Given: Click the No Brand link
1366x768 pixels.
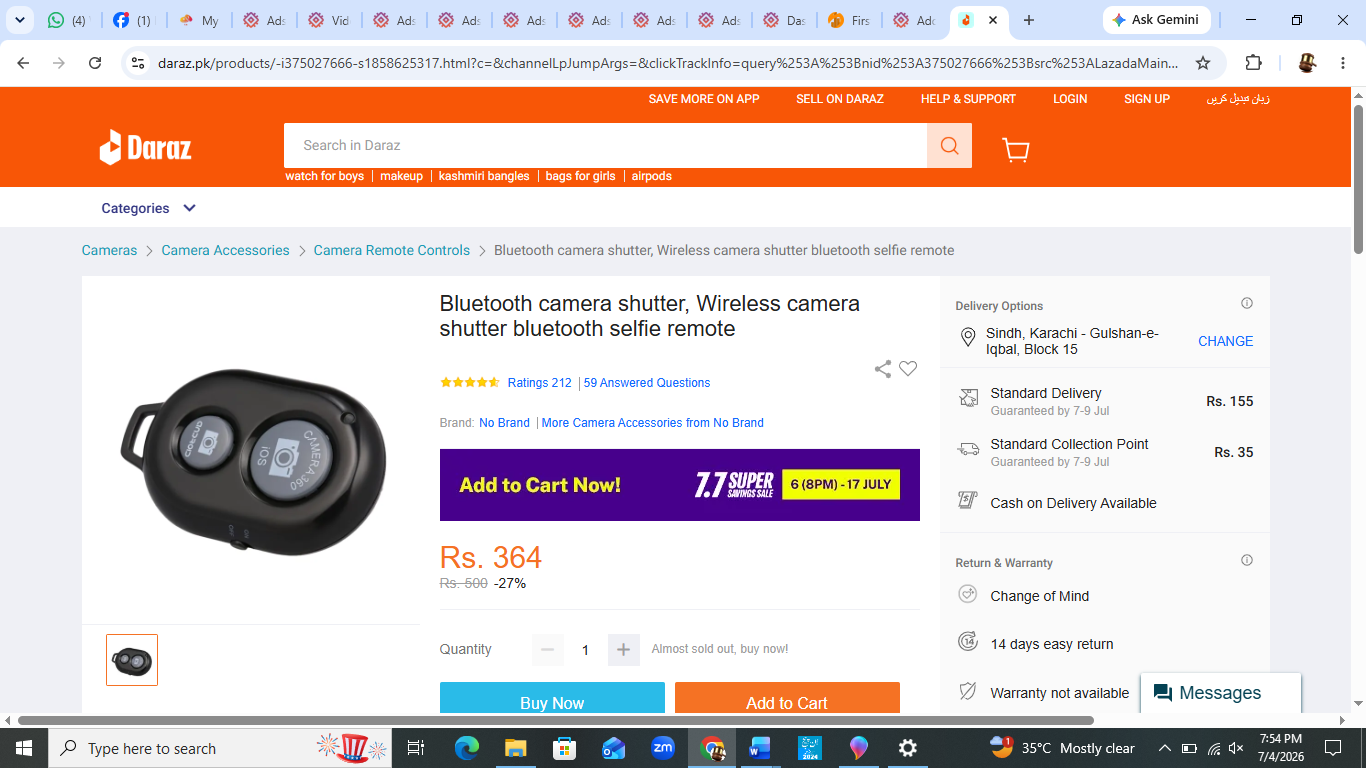Looking at the screenshot, I should click(x=504, y=423).
